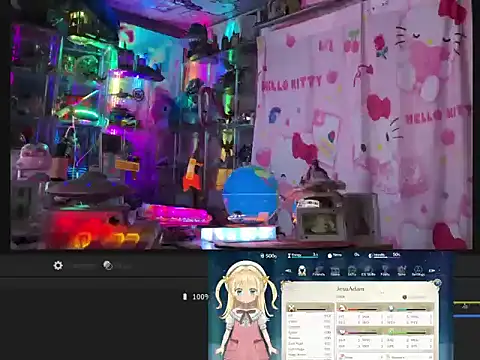Open the Skills tab in game menu

[352, 271]
